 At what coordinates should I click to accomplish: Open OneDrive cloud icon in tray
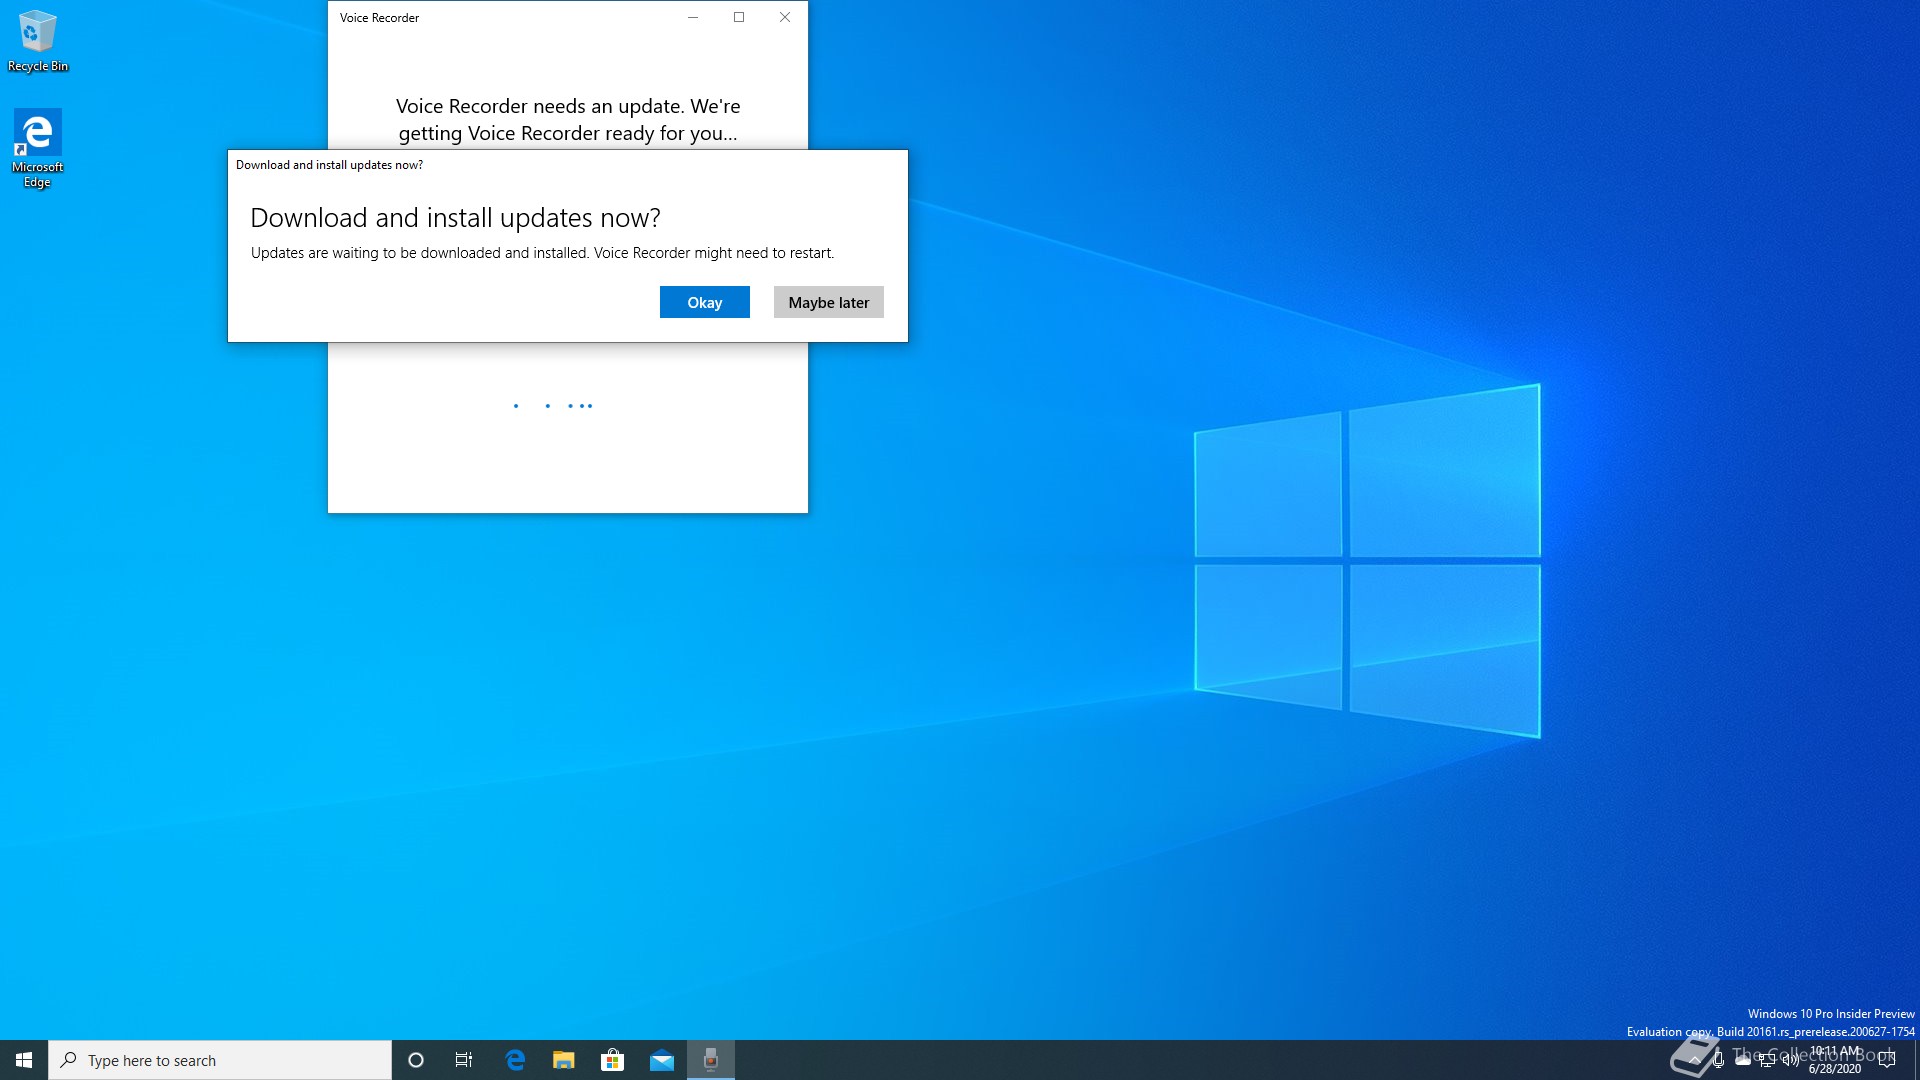1742,1060
